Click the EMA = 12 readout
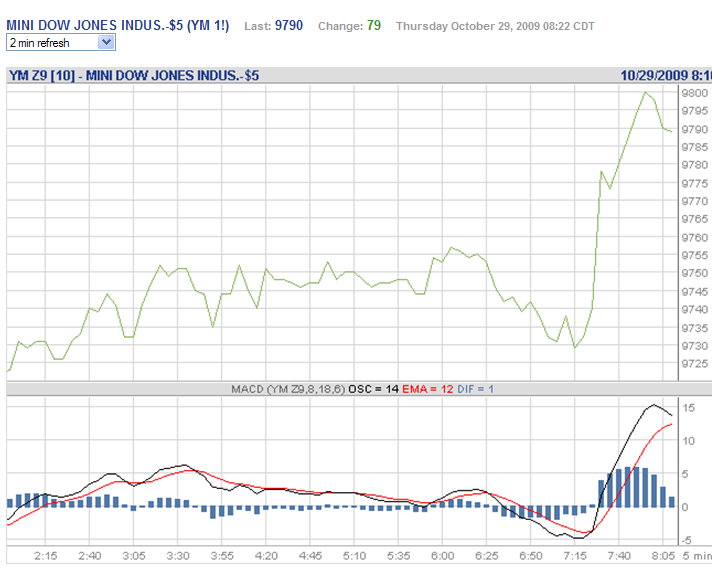Image resolution: width=712 pixels, height=573 pixels. [428, 389]
